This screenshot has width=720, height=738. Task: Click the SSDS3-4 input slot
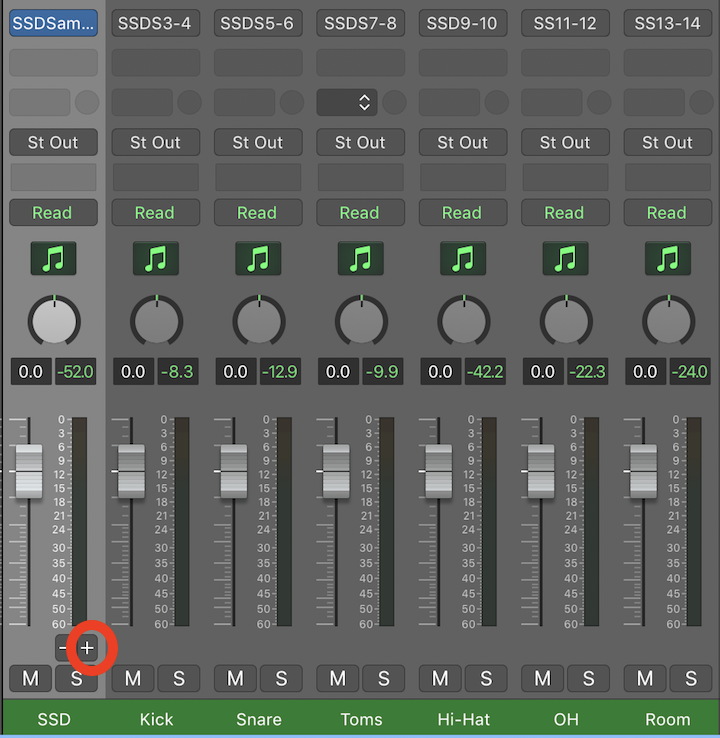156,23
